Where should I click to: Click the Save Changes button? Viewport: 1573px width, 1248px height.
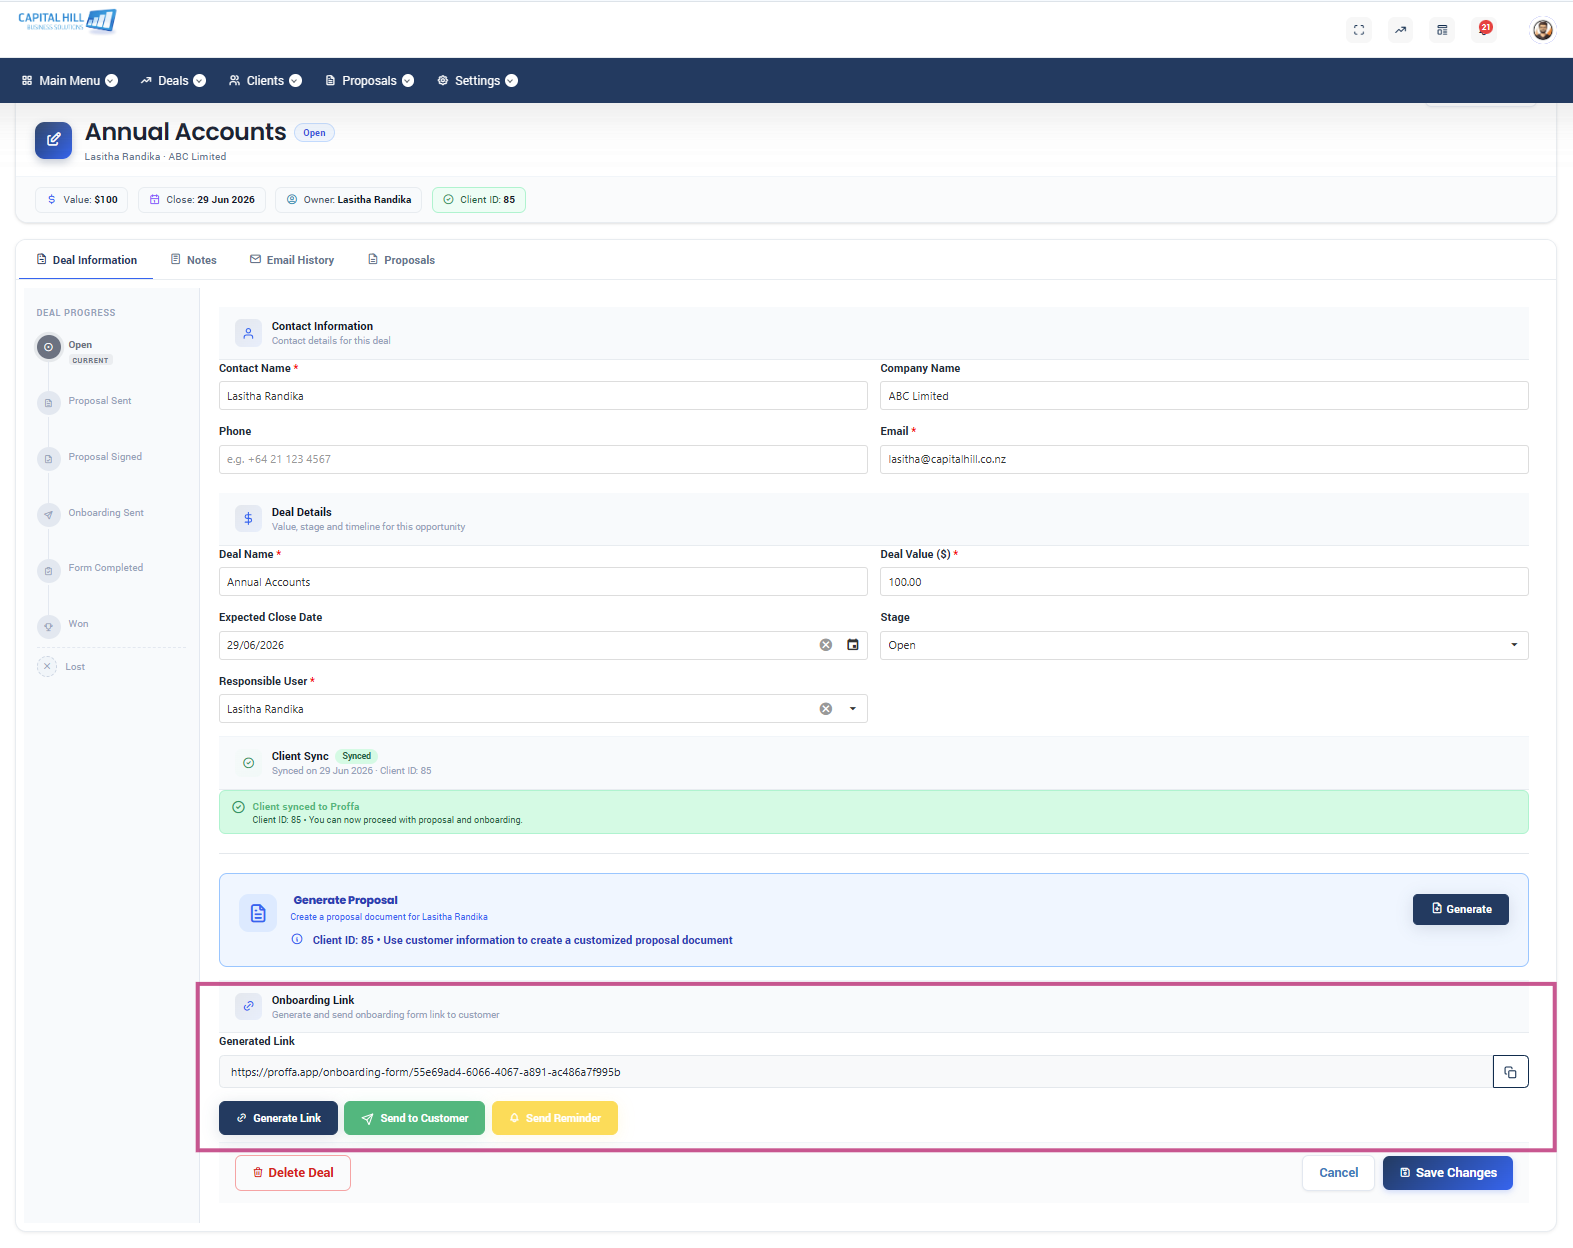pyautogui.click(x=1448, y=1173)
